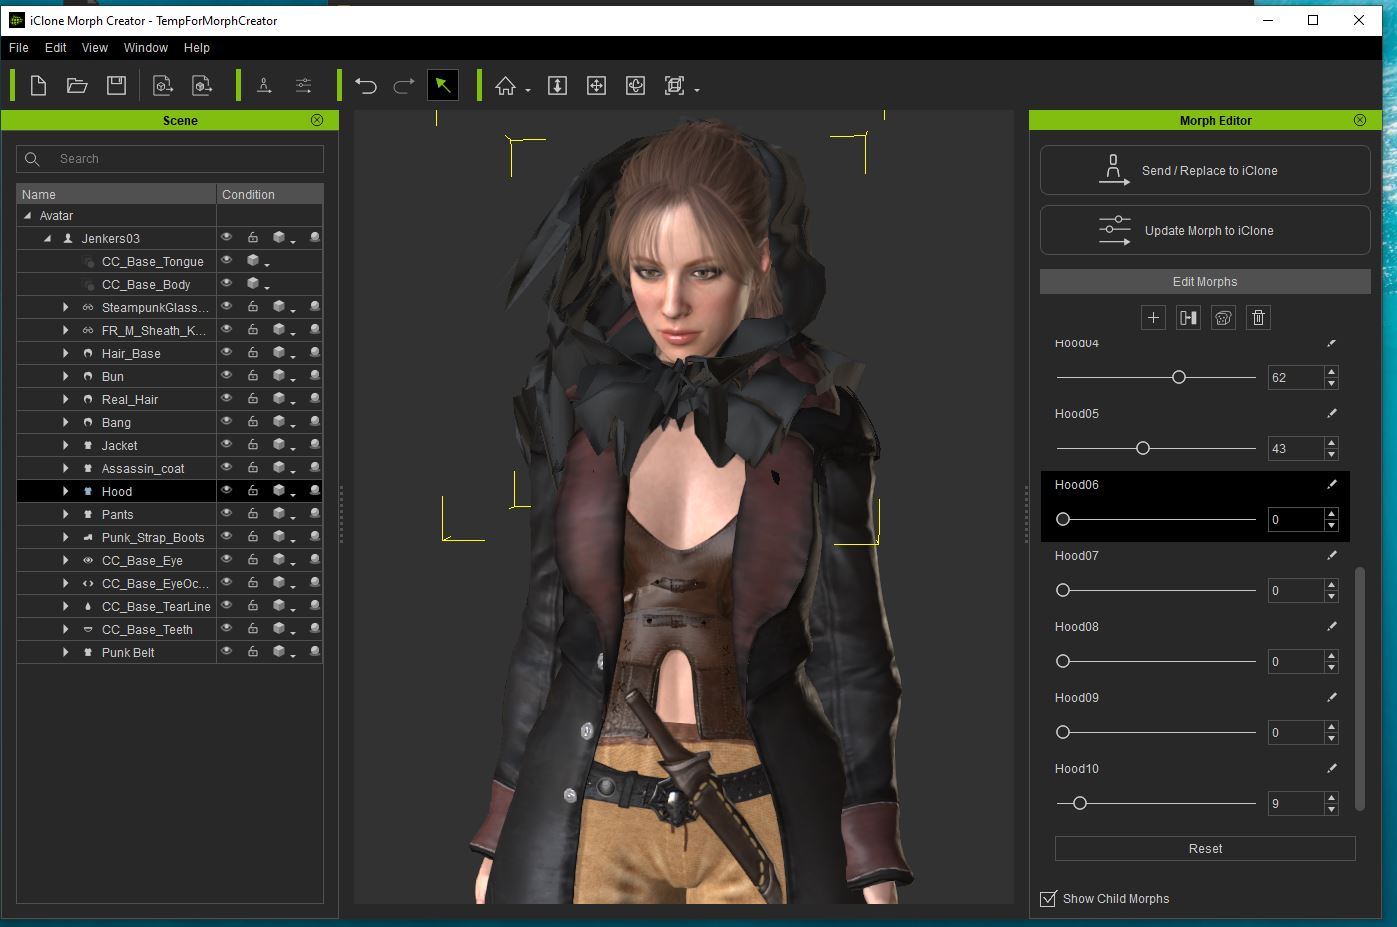This screenshot has width=1397, height=927.
Task: Expand the Hood tree item
Action: pyautogui.click(x=66, y=491)
